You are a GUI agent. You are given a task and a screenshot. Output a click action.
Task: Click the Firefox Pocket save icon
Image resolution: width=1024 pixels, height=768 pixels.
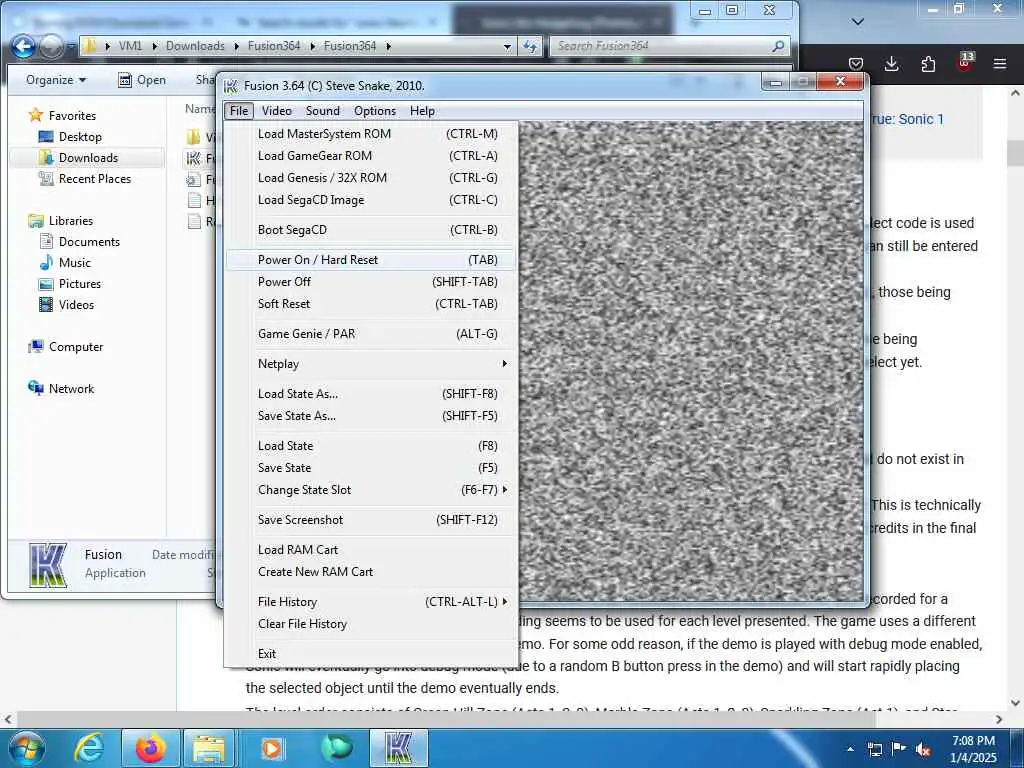click(856, 63)
